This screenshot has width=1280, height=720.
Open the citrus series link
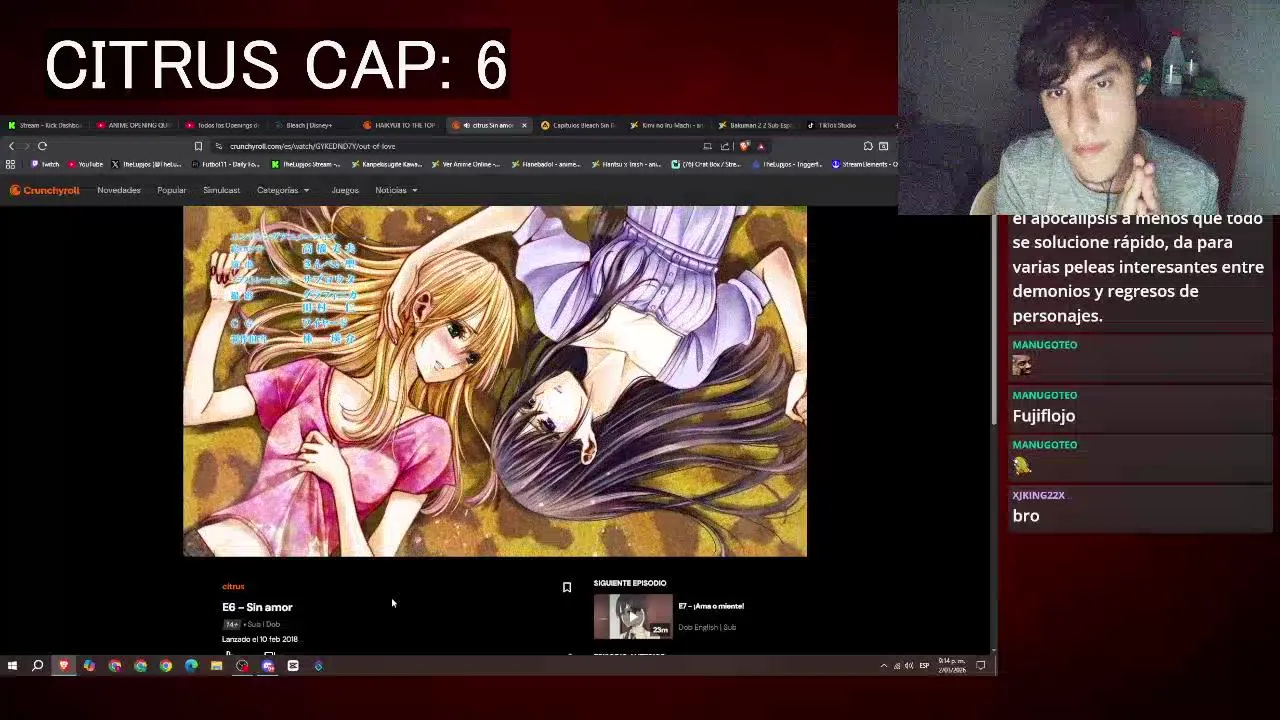[x=233, y=587]
